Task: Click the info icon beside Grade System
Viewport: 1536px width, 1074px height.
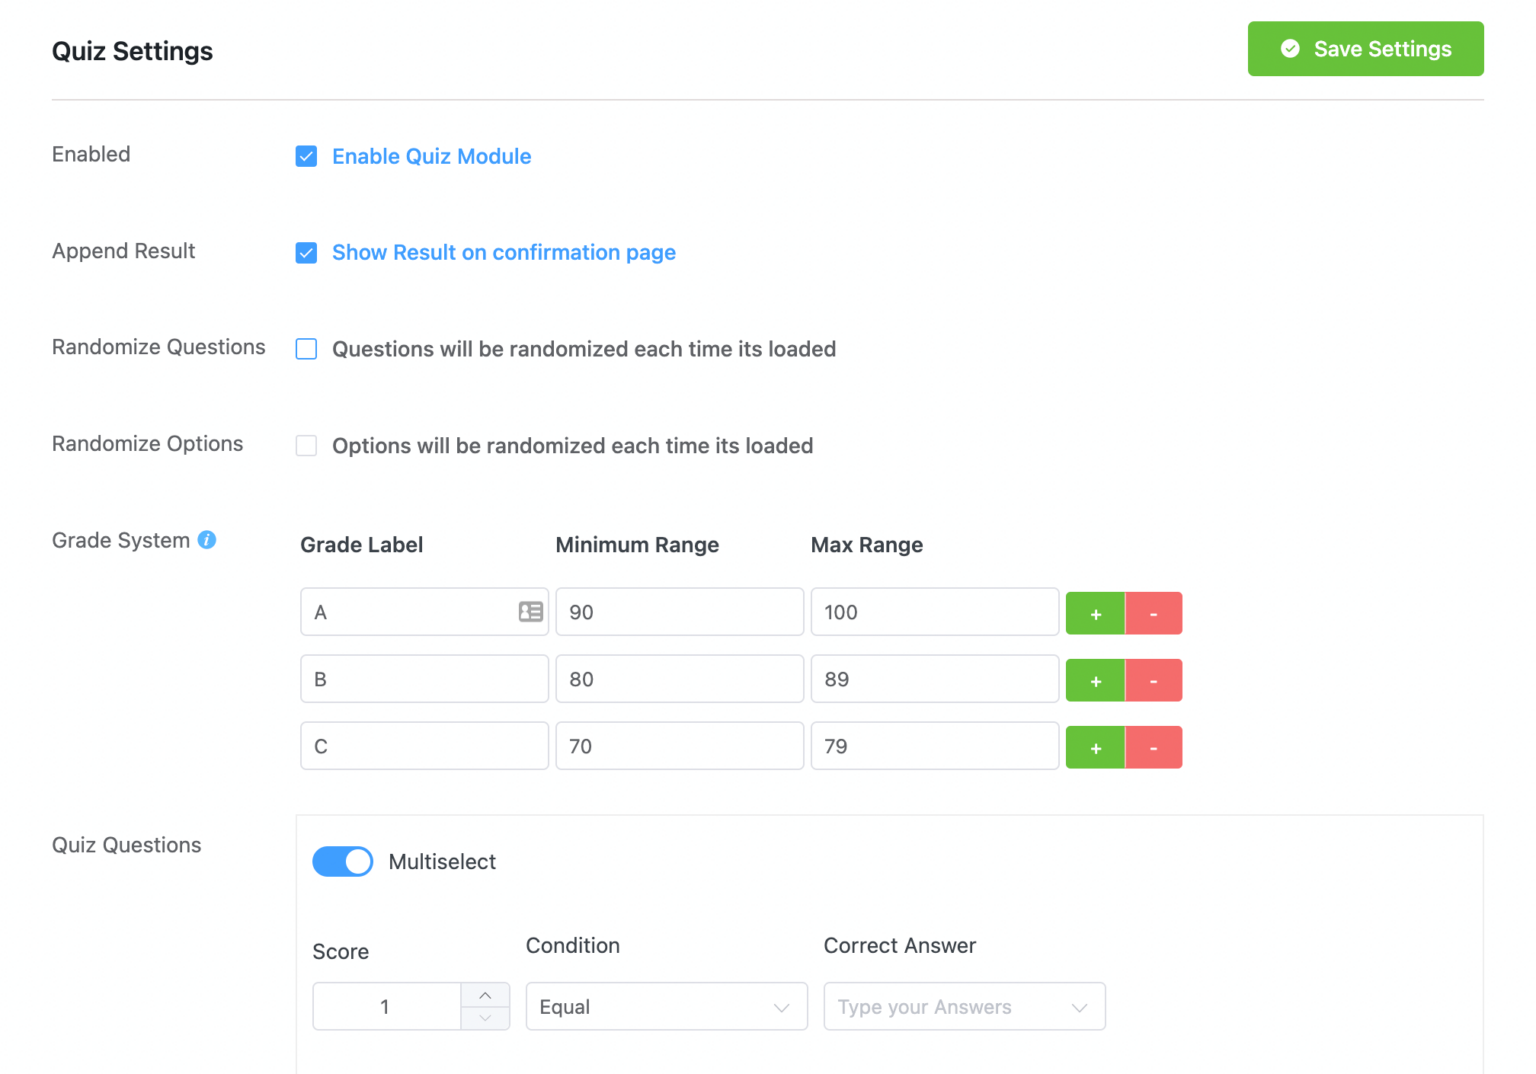Action: pyautogui.click(x=207, y=540)
